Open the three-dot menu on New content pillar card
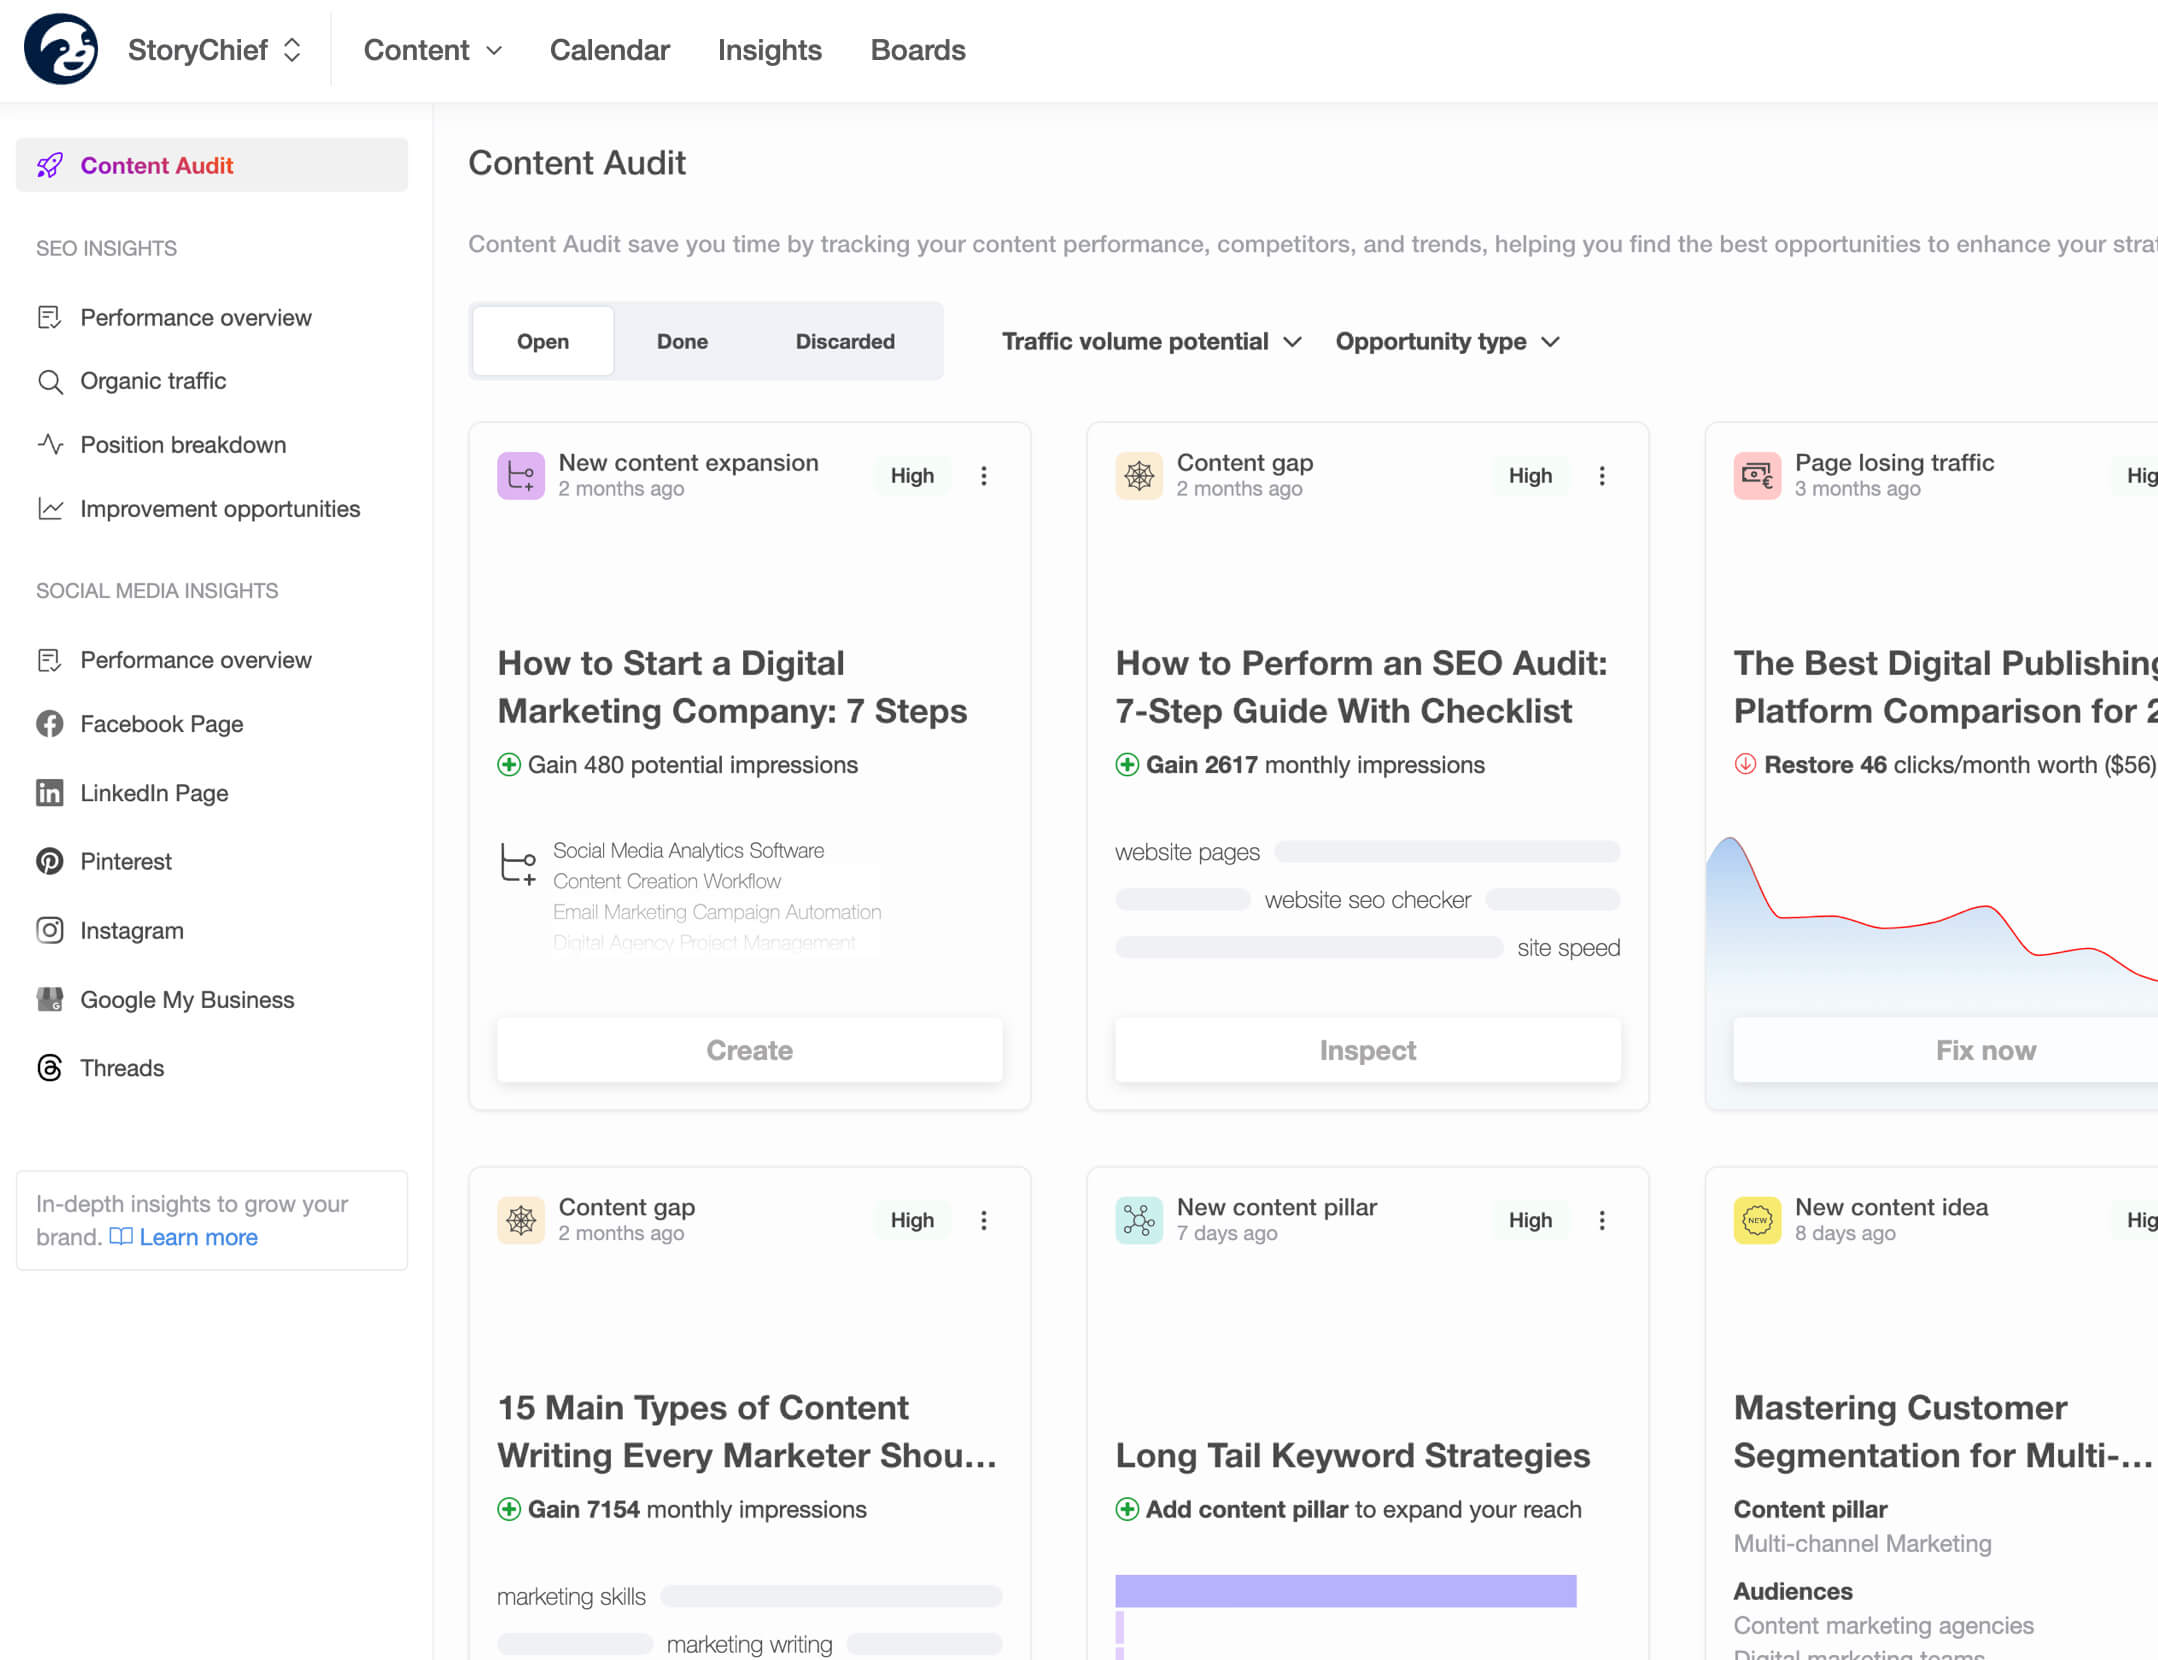 click(x=1602, y=1220)
